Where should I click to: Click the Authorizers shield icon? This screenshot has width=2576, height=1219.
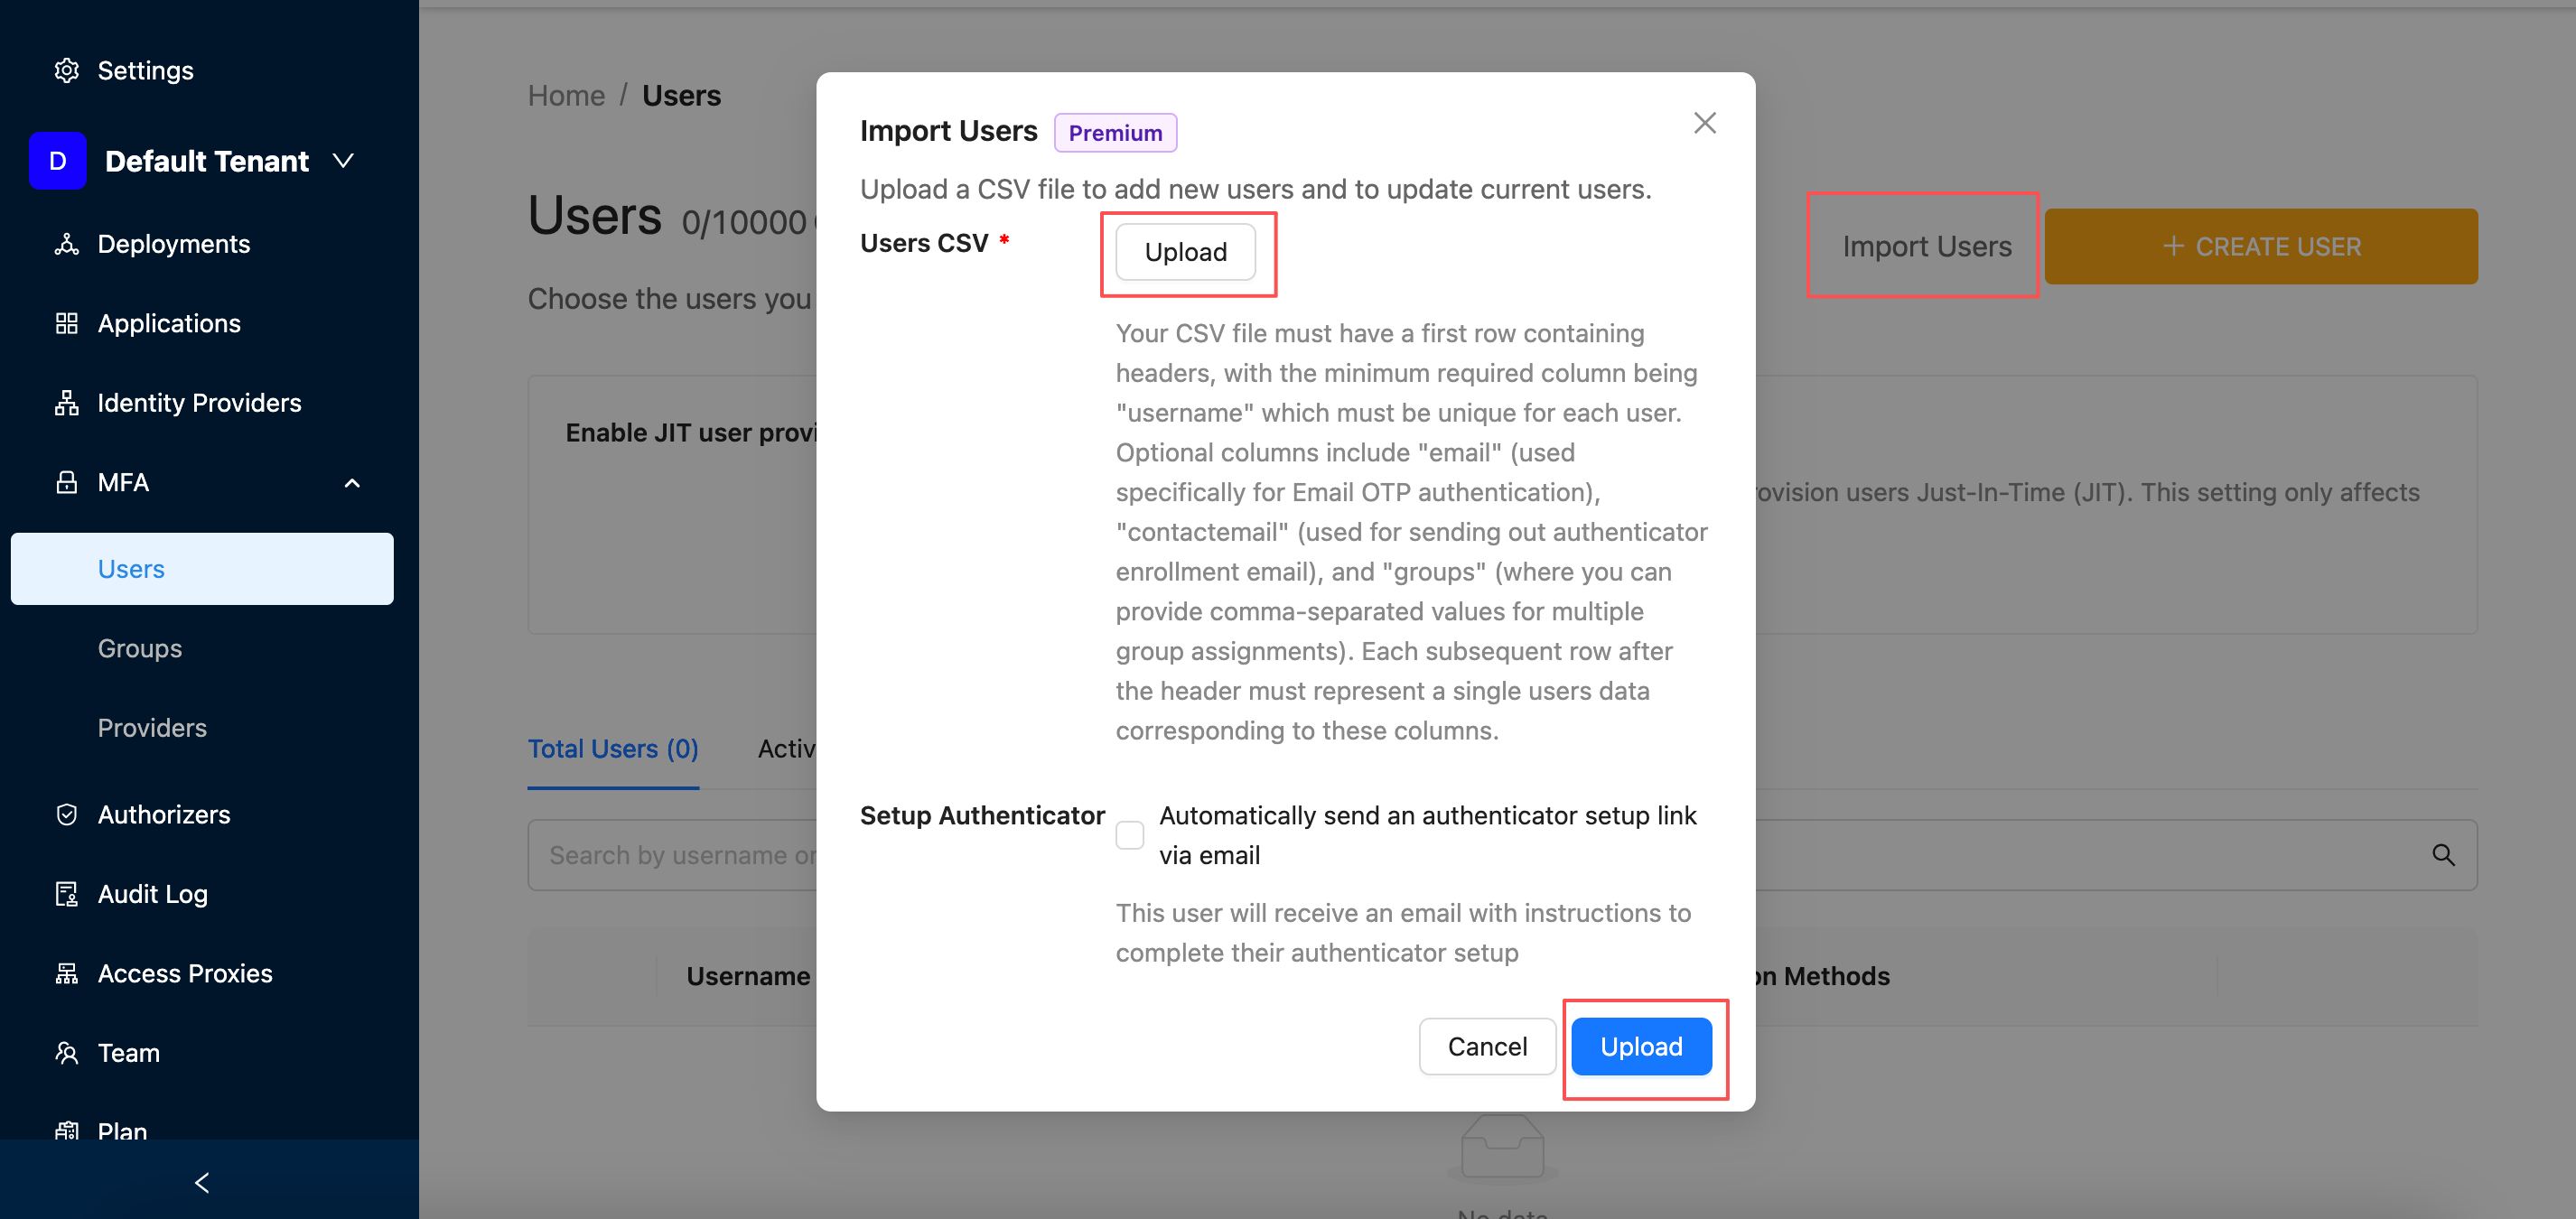pyautogui.click(x=66, y=814)
